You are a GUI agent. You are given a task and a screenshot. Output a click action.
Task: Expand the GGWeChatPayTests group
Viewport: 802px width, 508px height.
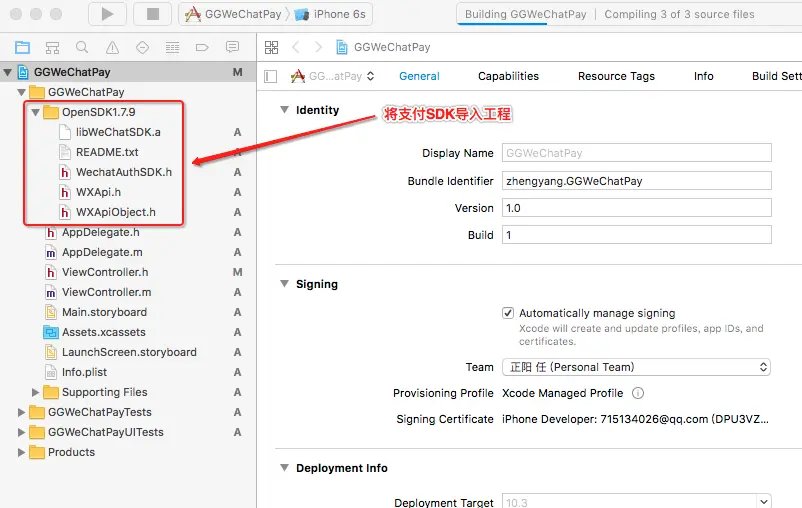click(x=21, y=412)
